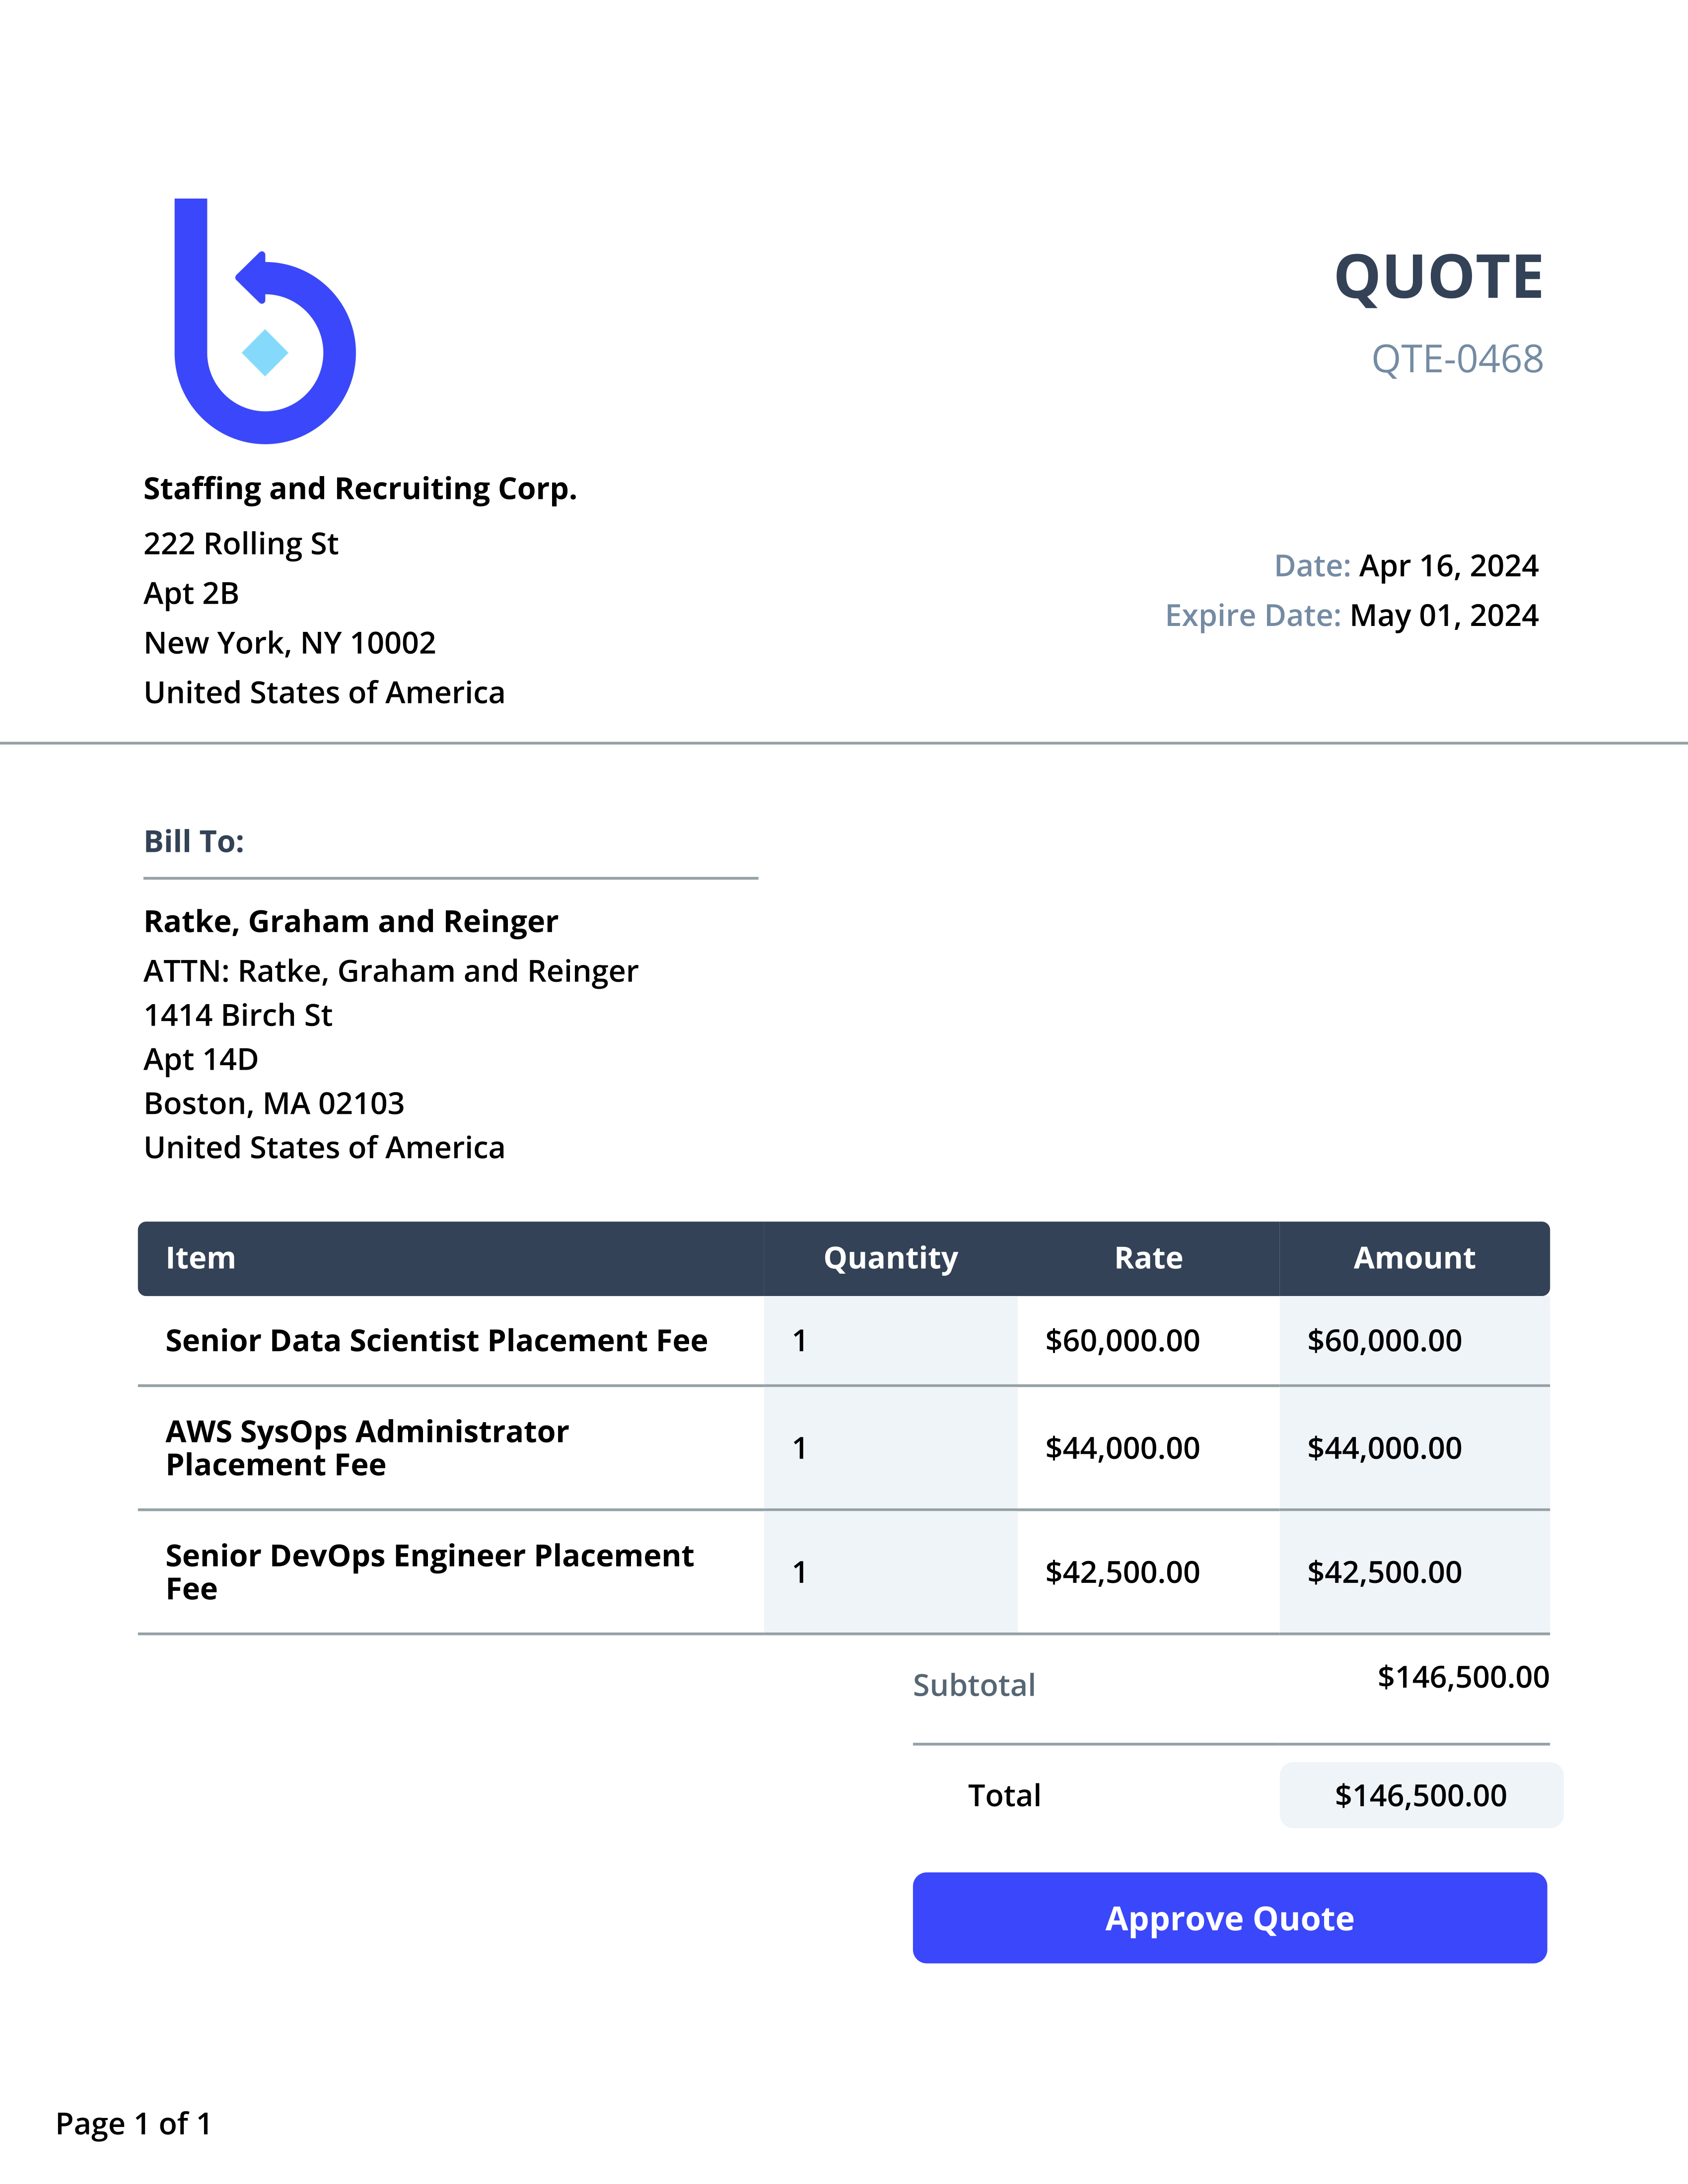The width and height of the screenshot is (1688, 2184).
Task: Click the Page 1 of 1 indicator
Action: 134,2124
